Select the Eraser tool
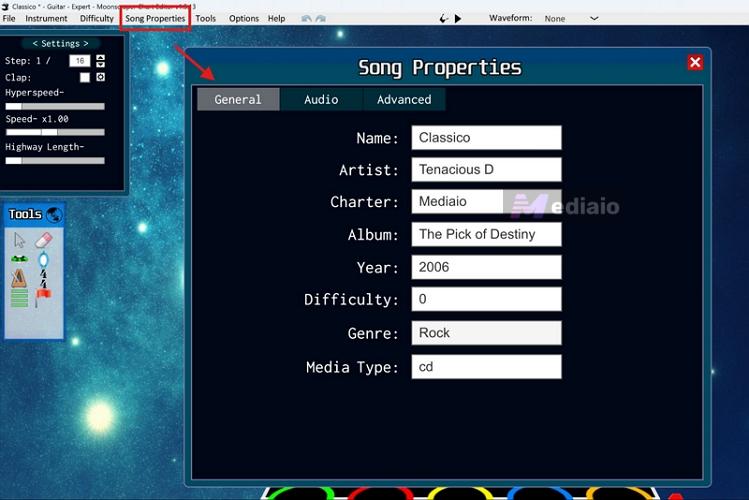Image resolution: width=749 pixels, height=500 pixels. tap(43, 240)
